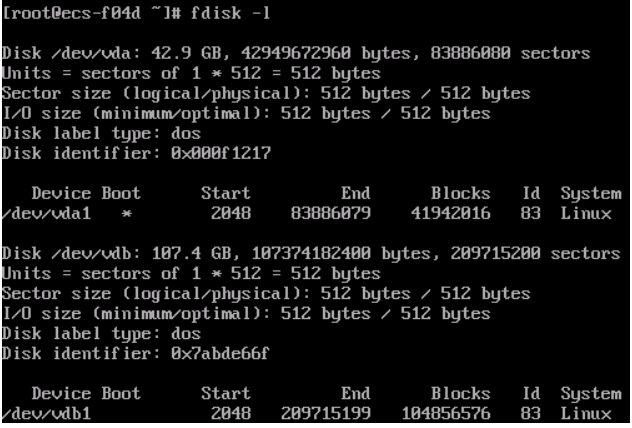
Task: Select disk identifier 0x000f1217 text
Action: [x=221, y=153]
